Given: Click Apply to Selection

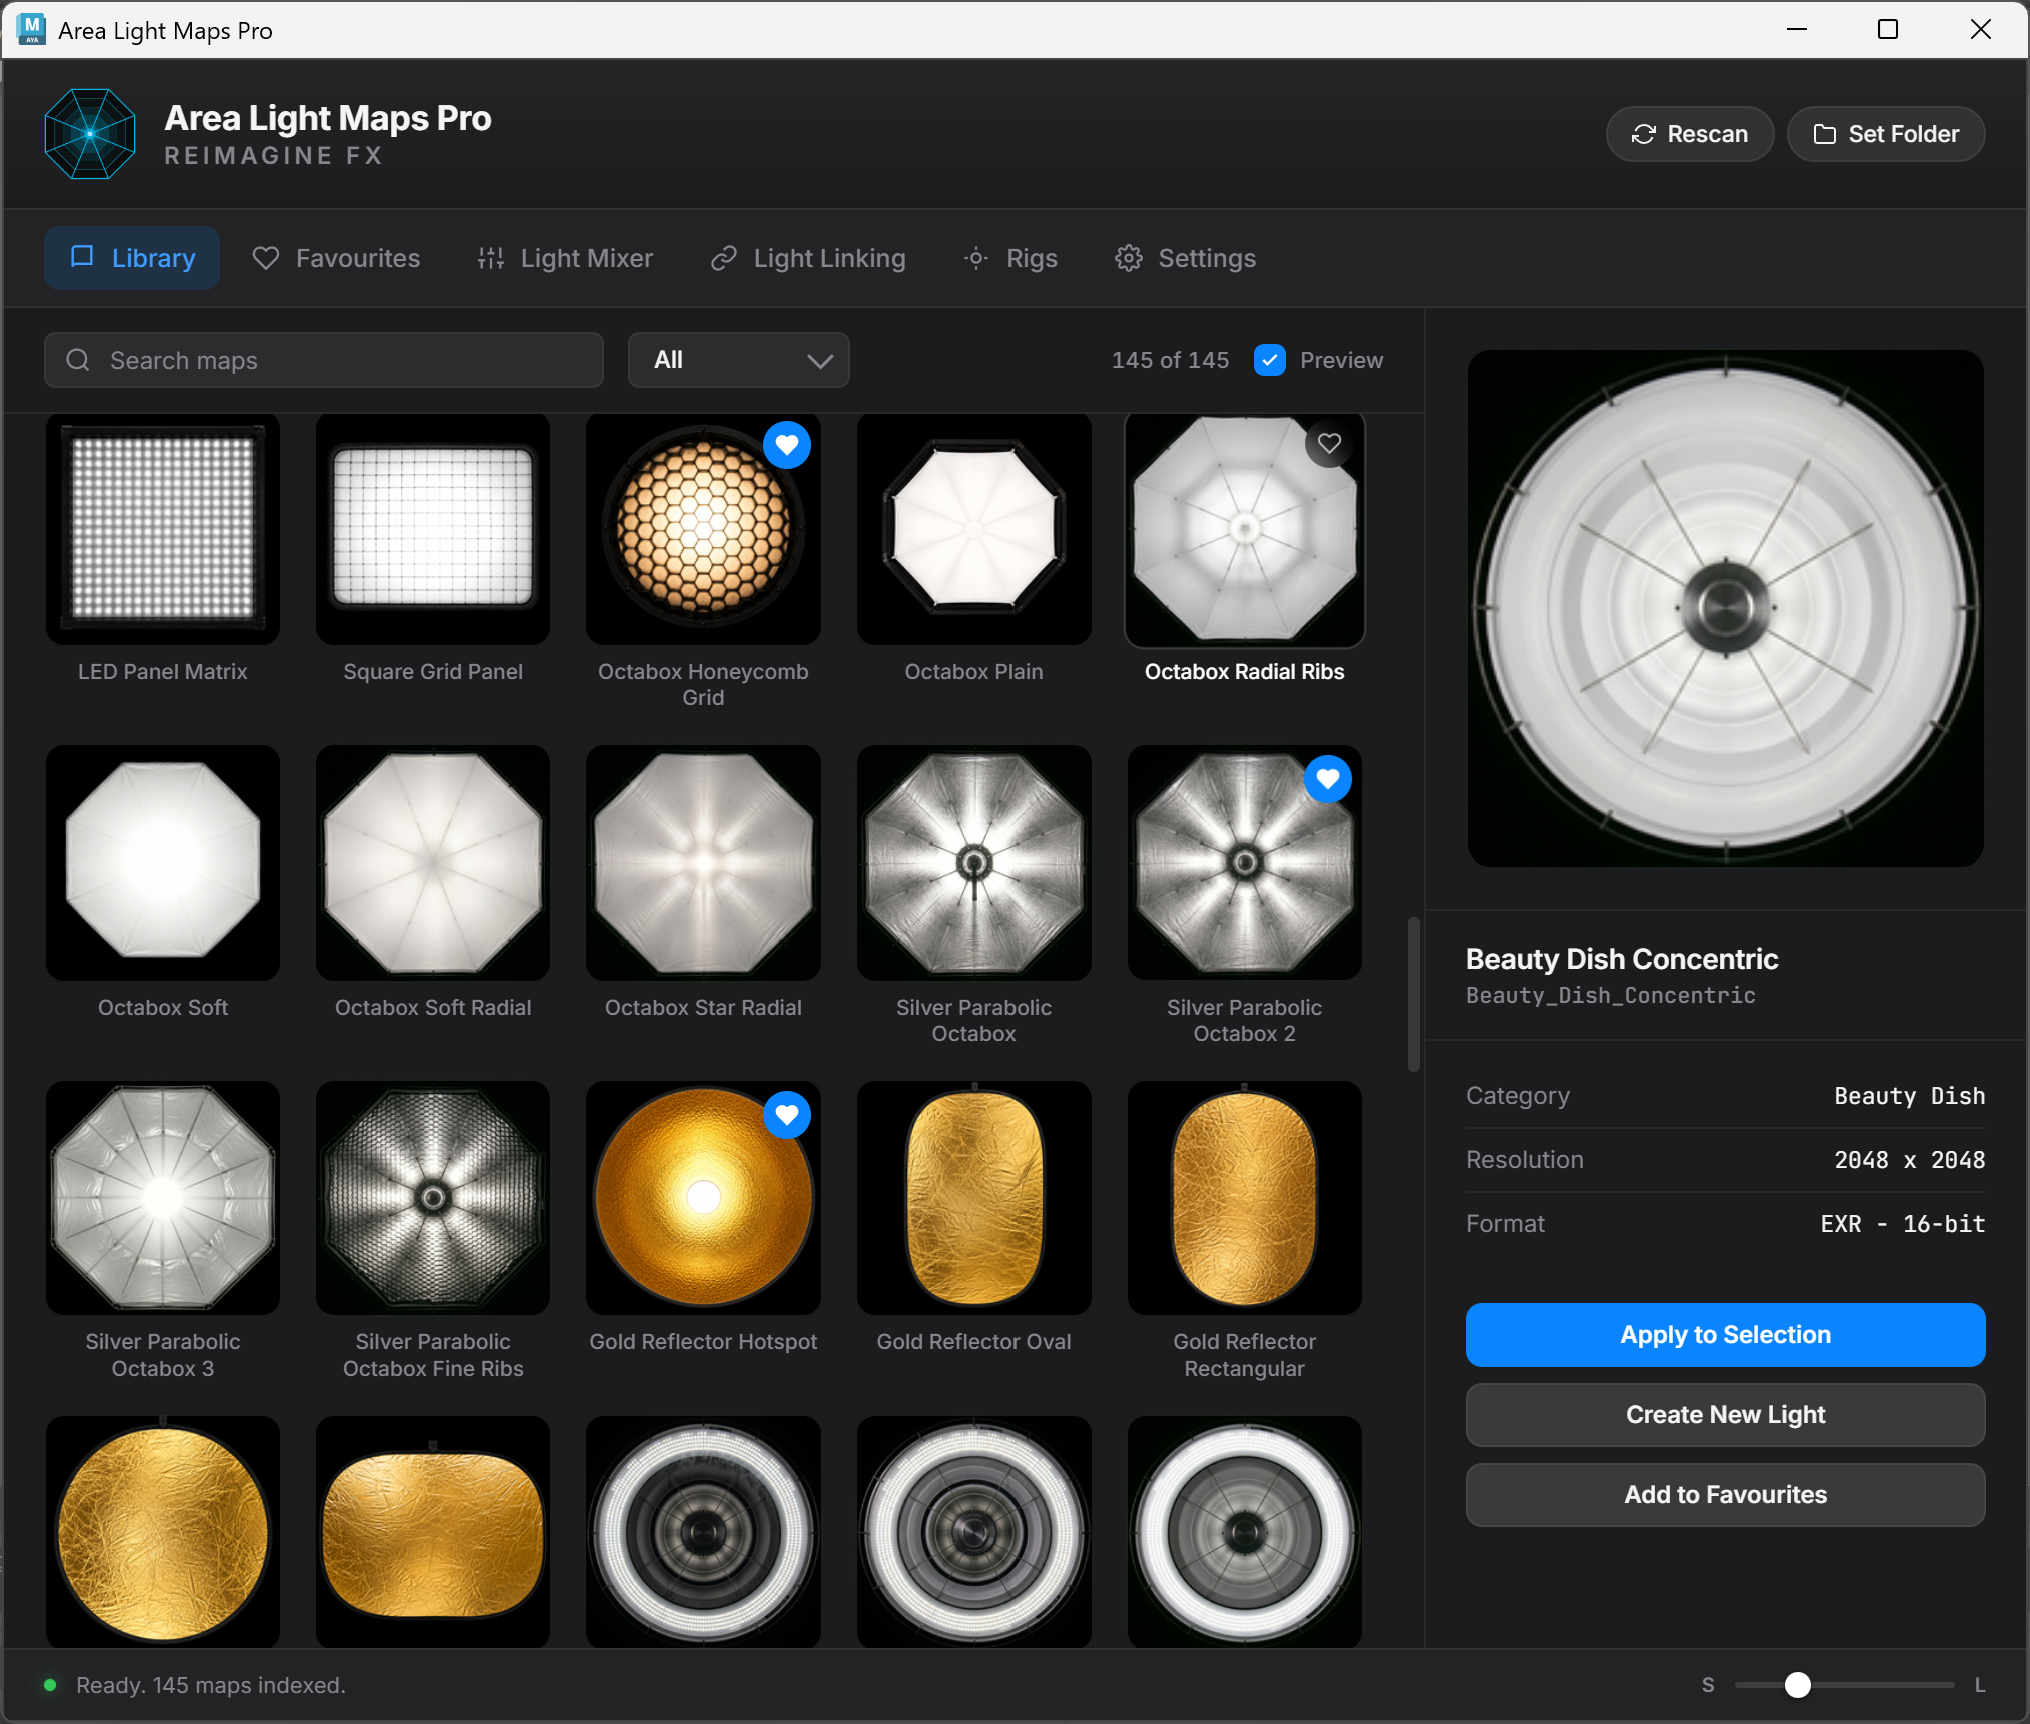Looking at the screenshot, I should [x=1726, y=1335].
